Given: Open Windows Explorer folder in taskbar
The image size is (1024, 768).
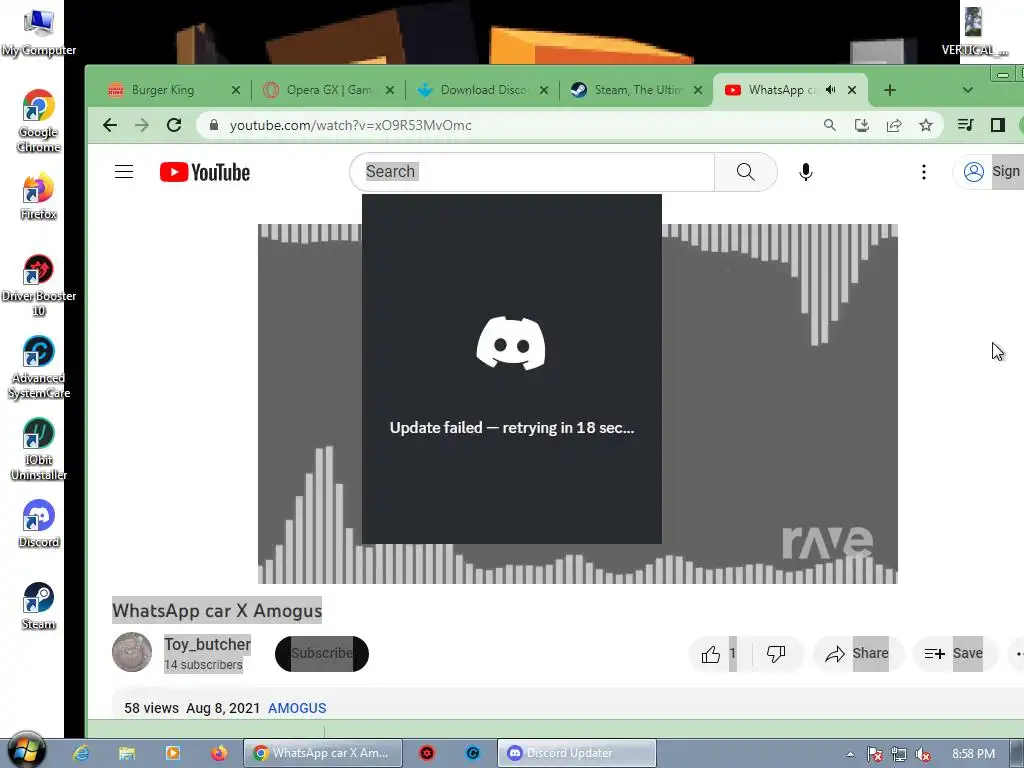Looking at the screenshot, I should click(127, 753).
